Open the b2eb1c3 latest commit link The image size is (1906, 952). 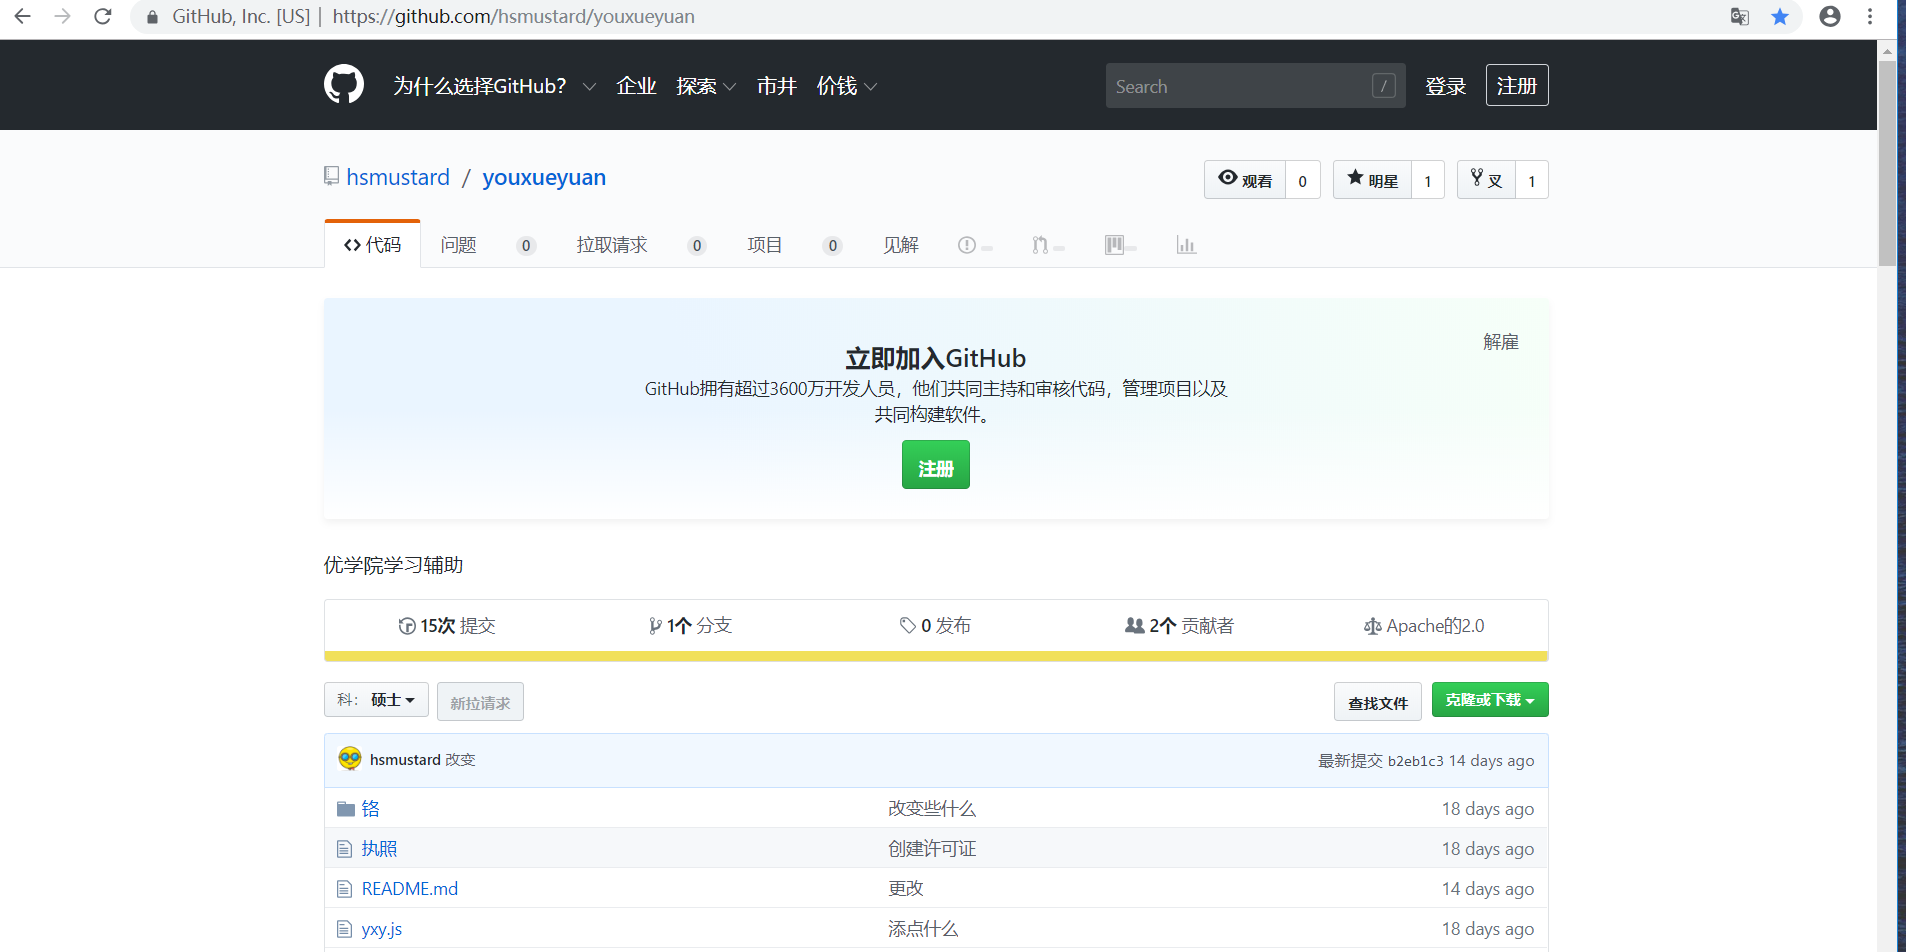1415,761
